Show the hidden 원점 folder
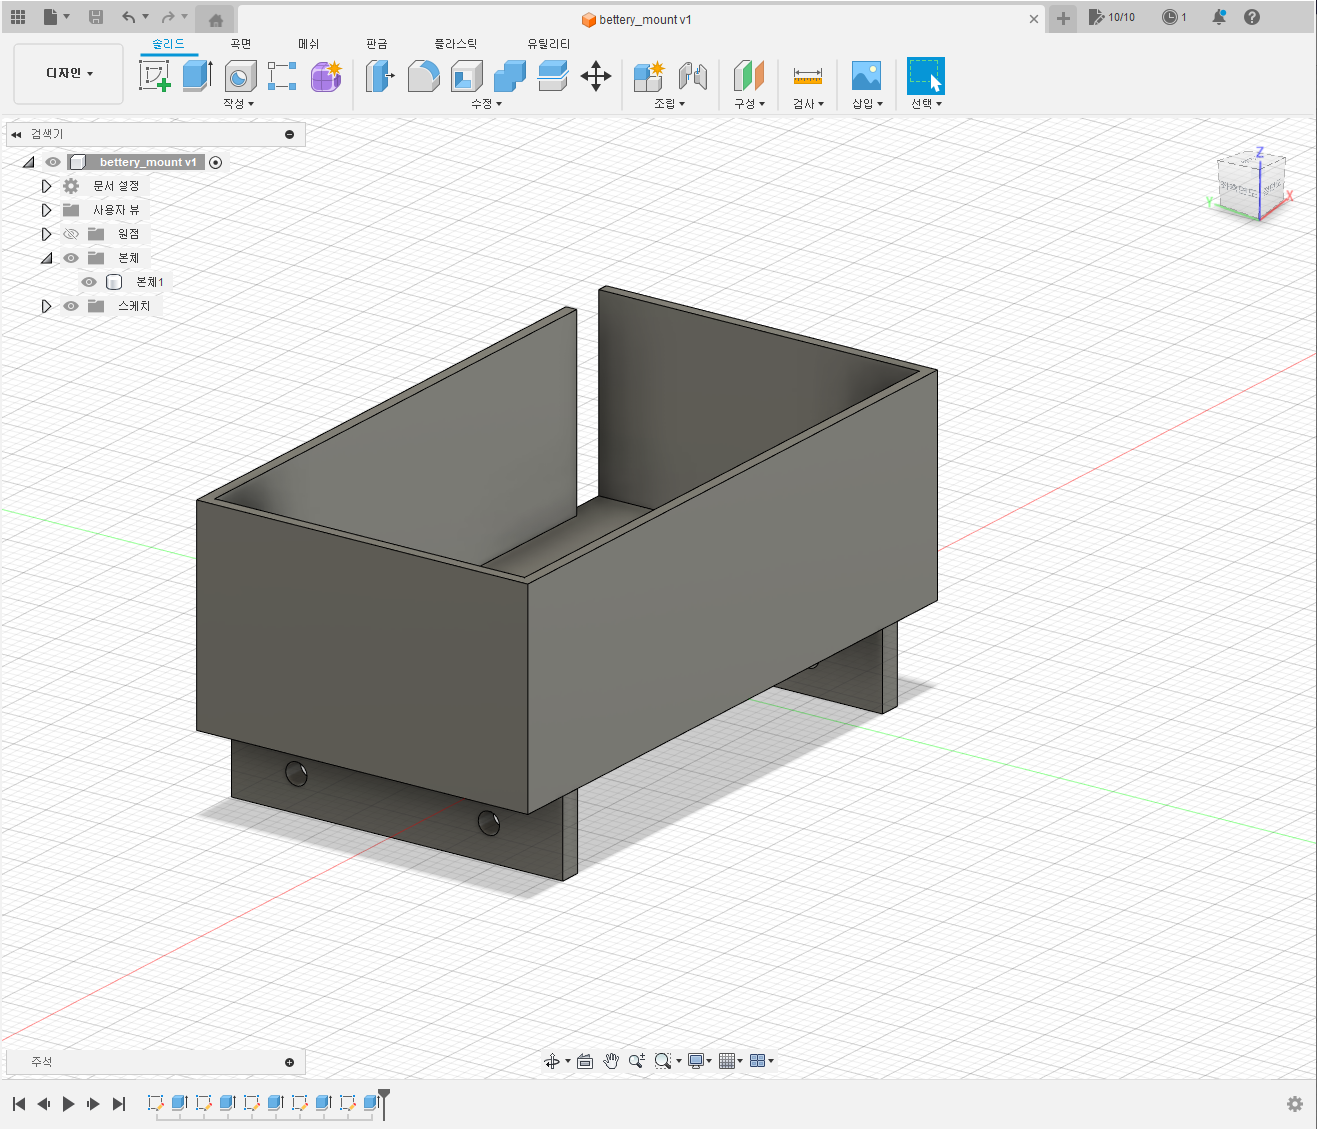 pos(71,234)
